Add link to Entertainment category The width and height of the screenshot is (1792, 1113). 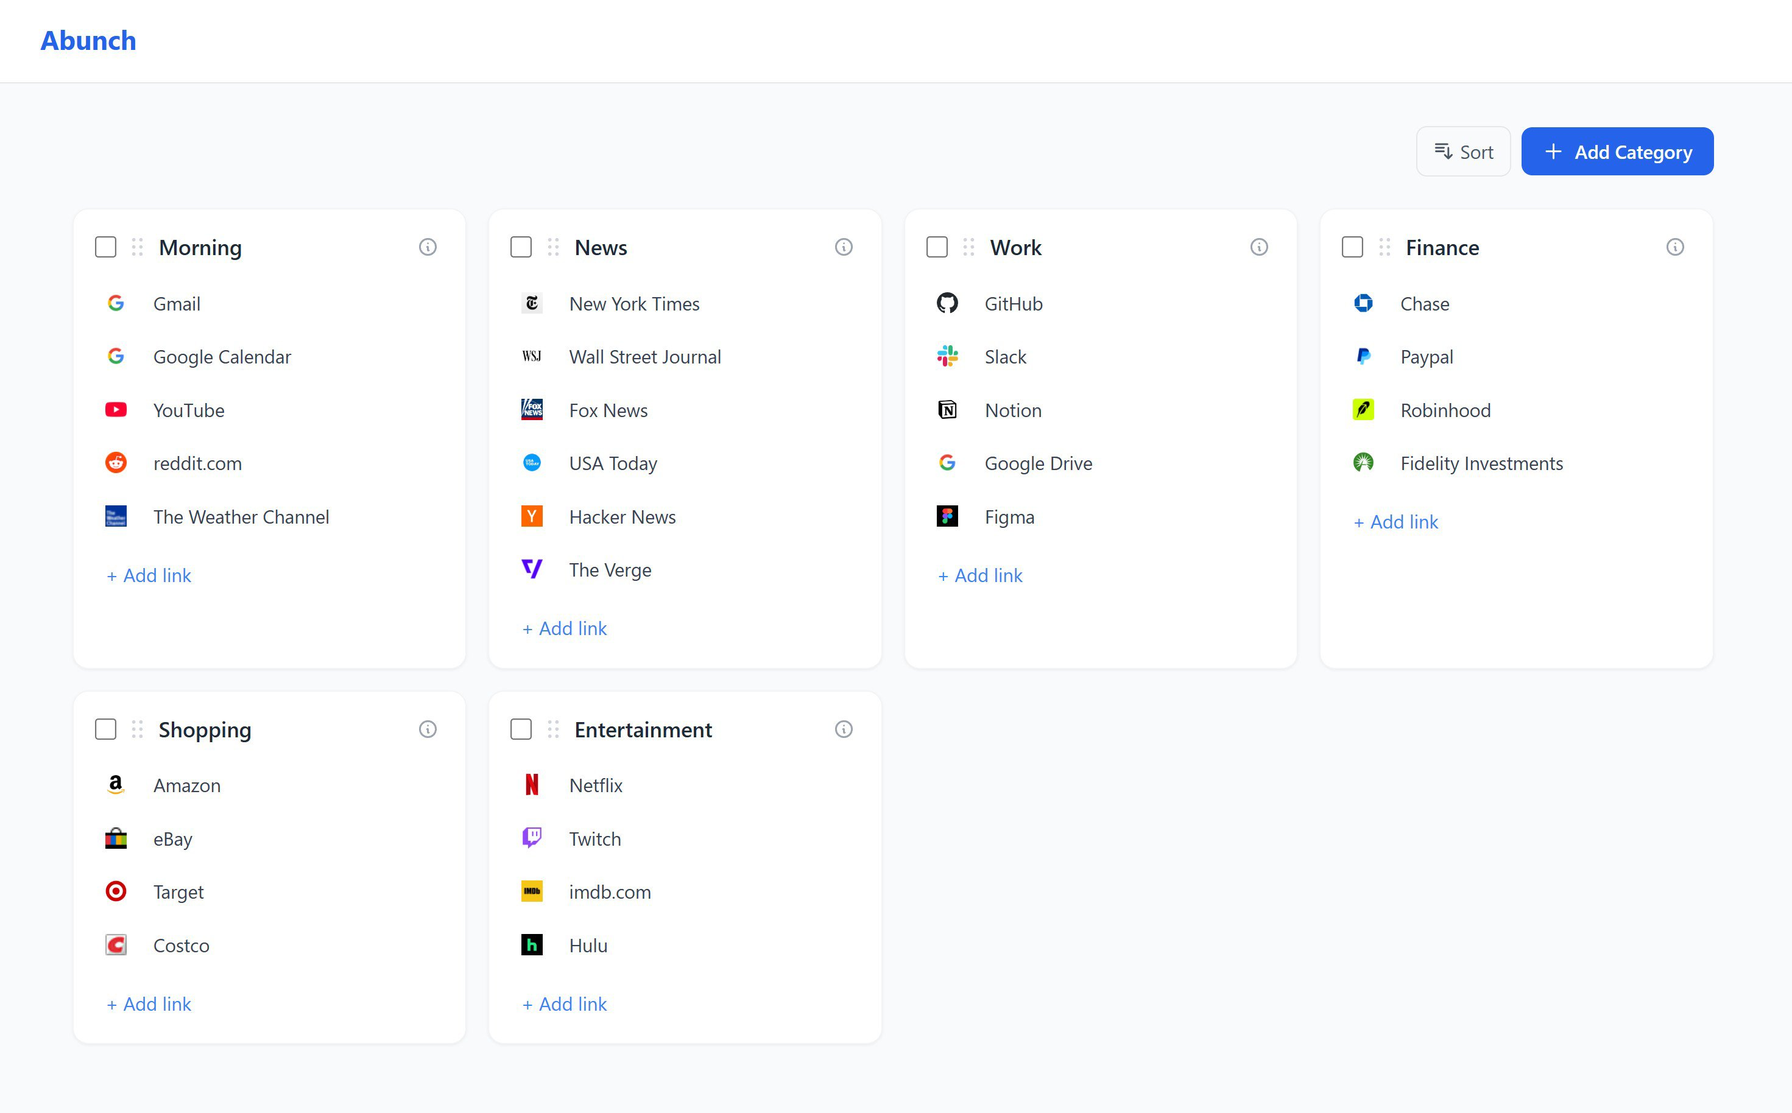coord(565,1003)
